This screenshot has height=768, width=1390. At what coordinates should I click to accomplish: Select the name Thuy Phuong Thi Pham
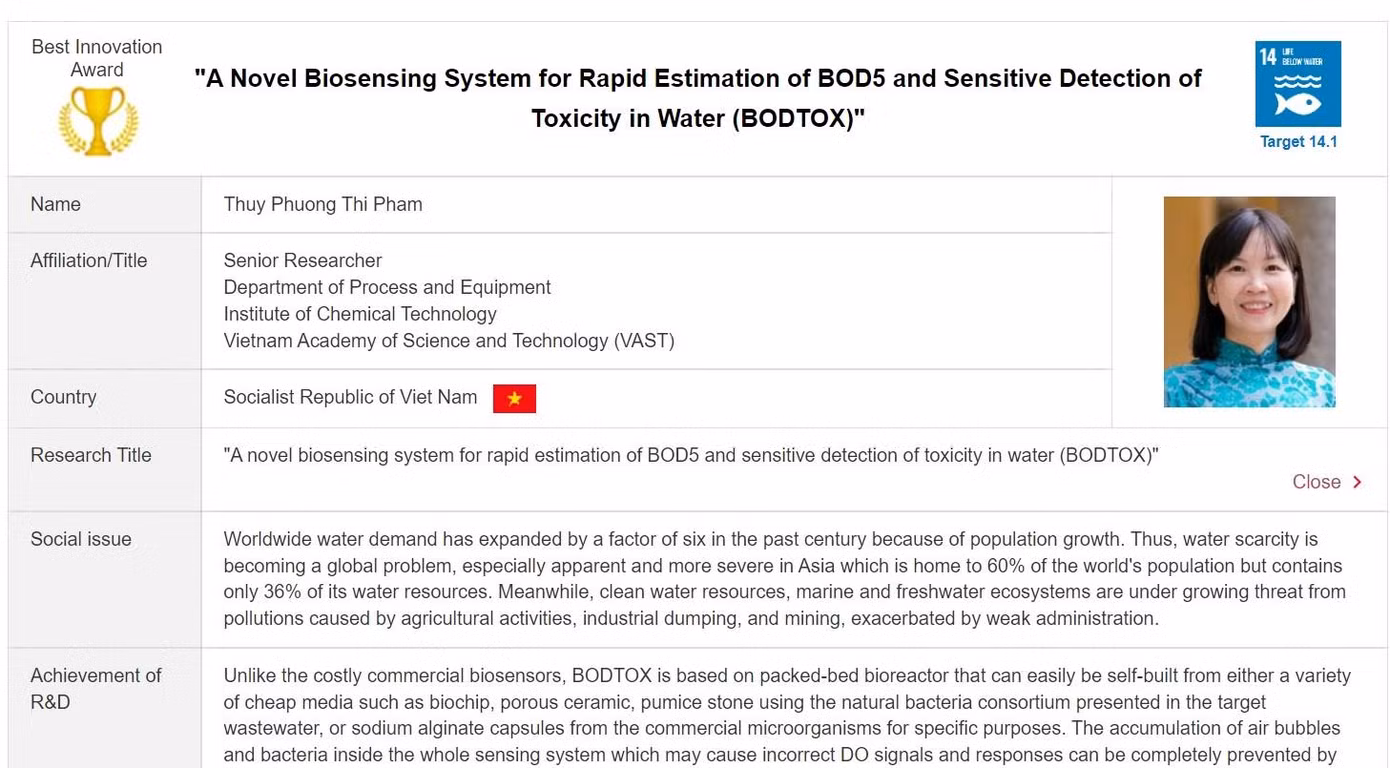(x=323, y=204)
